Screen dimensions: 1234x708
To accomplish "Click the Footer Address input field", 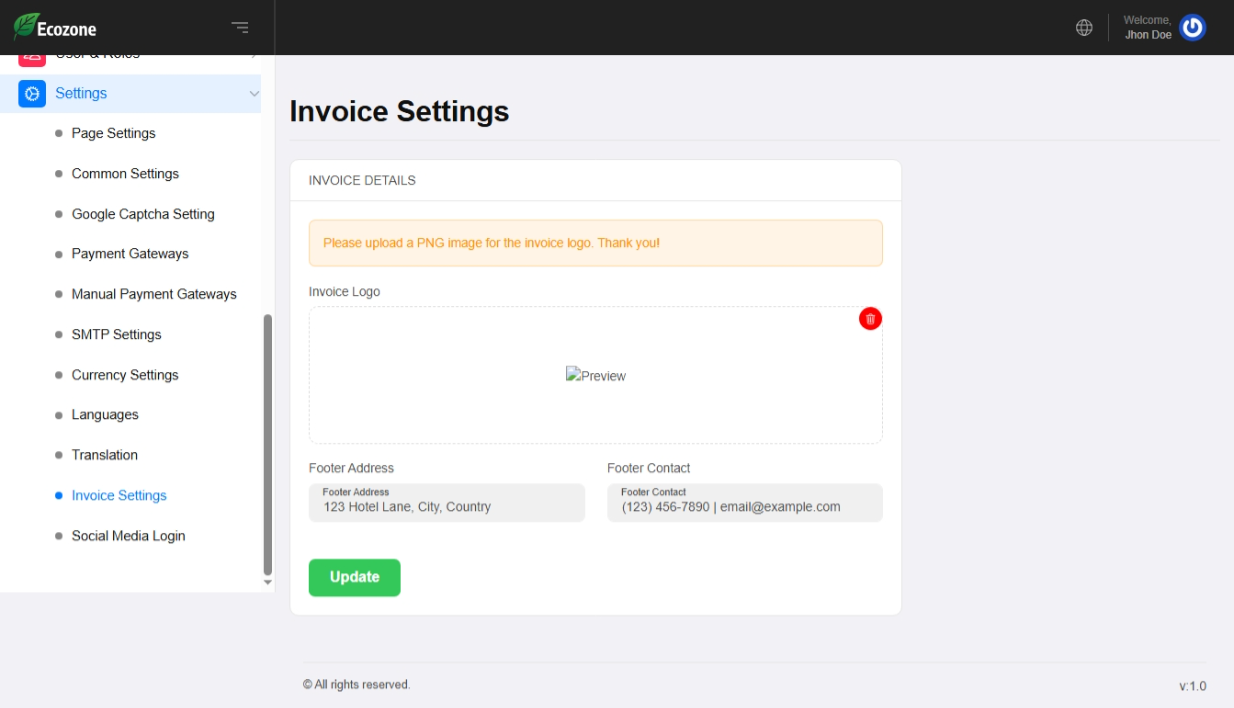I will coord(446,503).
